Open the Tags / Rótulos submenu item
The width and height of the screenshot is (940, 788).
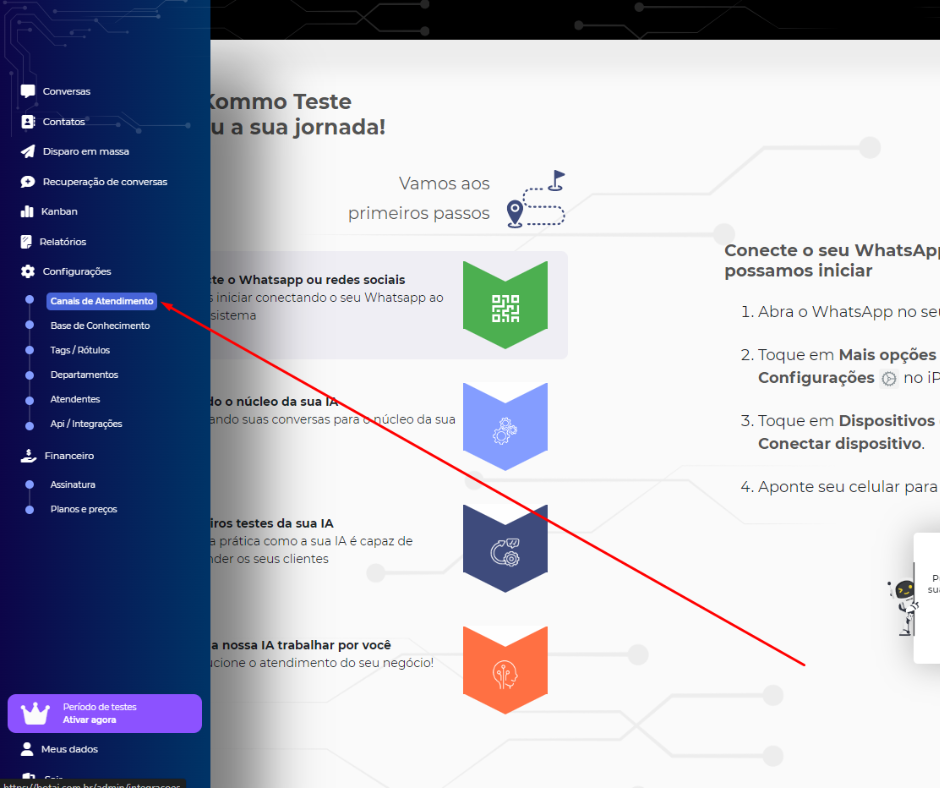tap(80, 350)
